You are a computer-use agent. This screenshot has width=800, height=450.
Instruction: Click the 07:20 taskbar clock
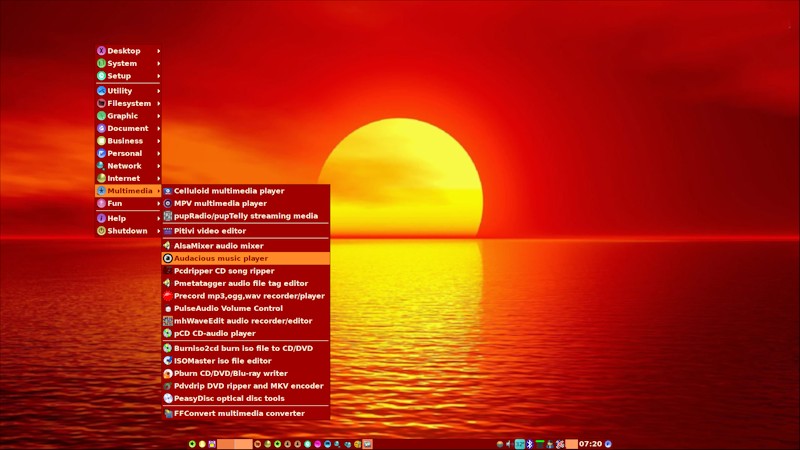coord(590,444)
